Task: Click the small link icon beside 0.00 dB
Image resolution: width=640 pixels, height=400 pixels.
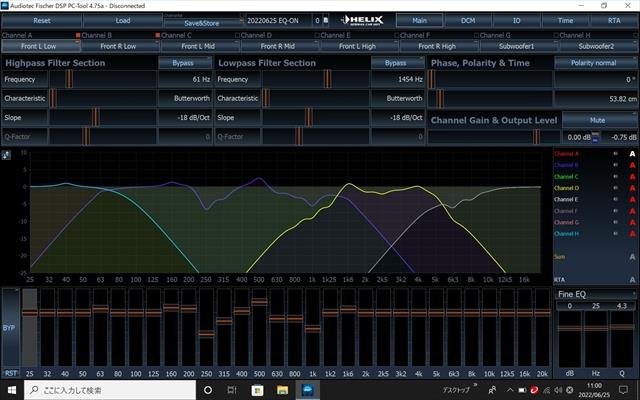Action: point(596,137)
